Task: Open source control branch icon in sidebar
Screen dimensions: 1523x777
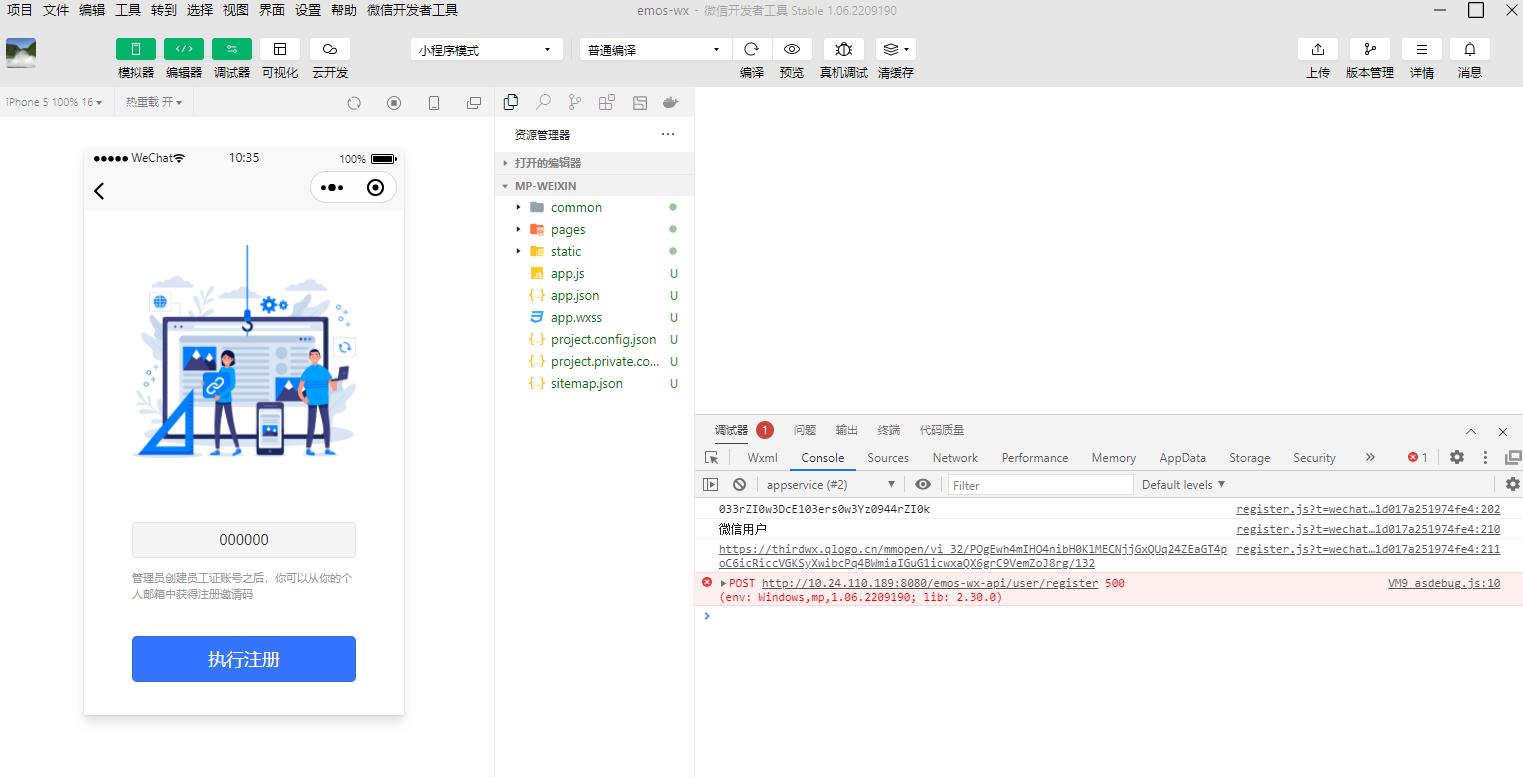Action: (575, 102)
